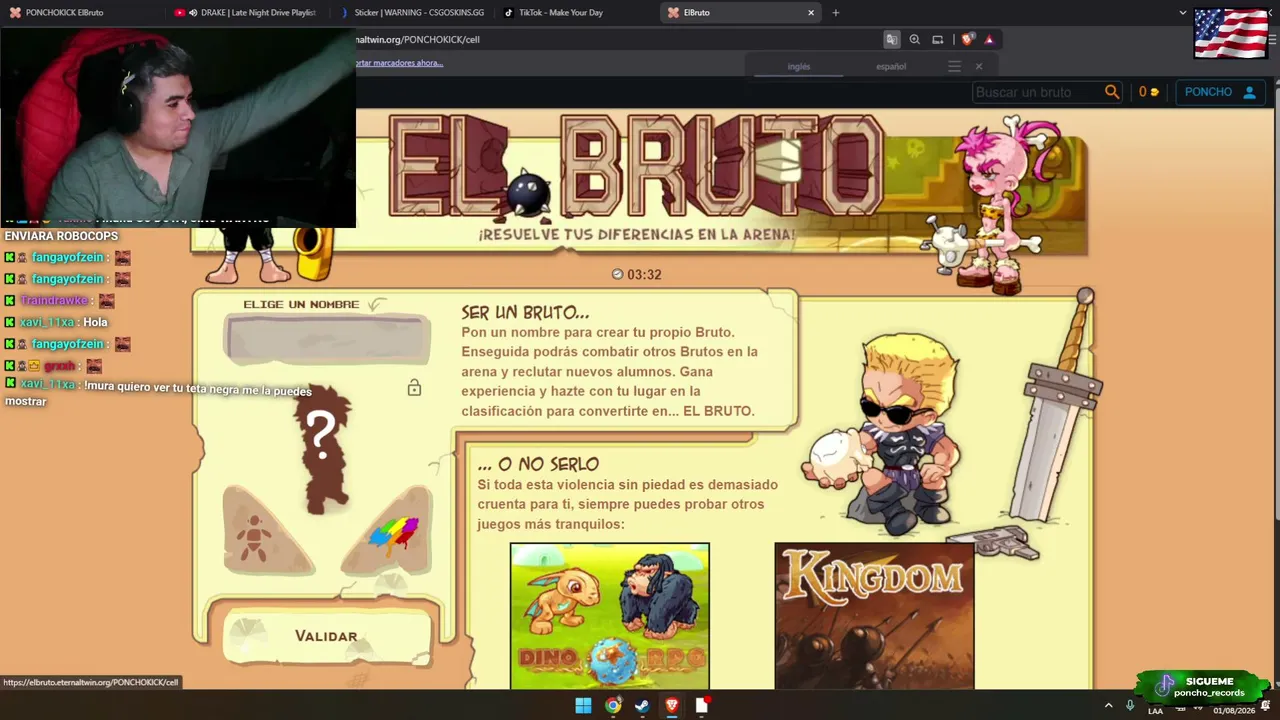Image resolution: width=1280 pixels, height=720 pixels.
Task: Switch to the PONCHOKICK ElBruto browser tab
Action: pyautogui.click(x=82, y=13)
